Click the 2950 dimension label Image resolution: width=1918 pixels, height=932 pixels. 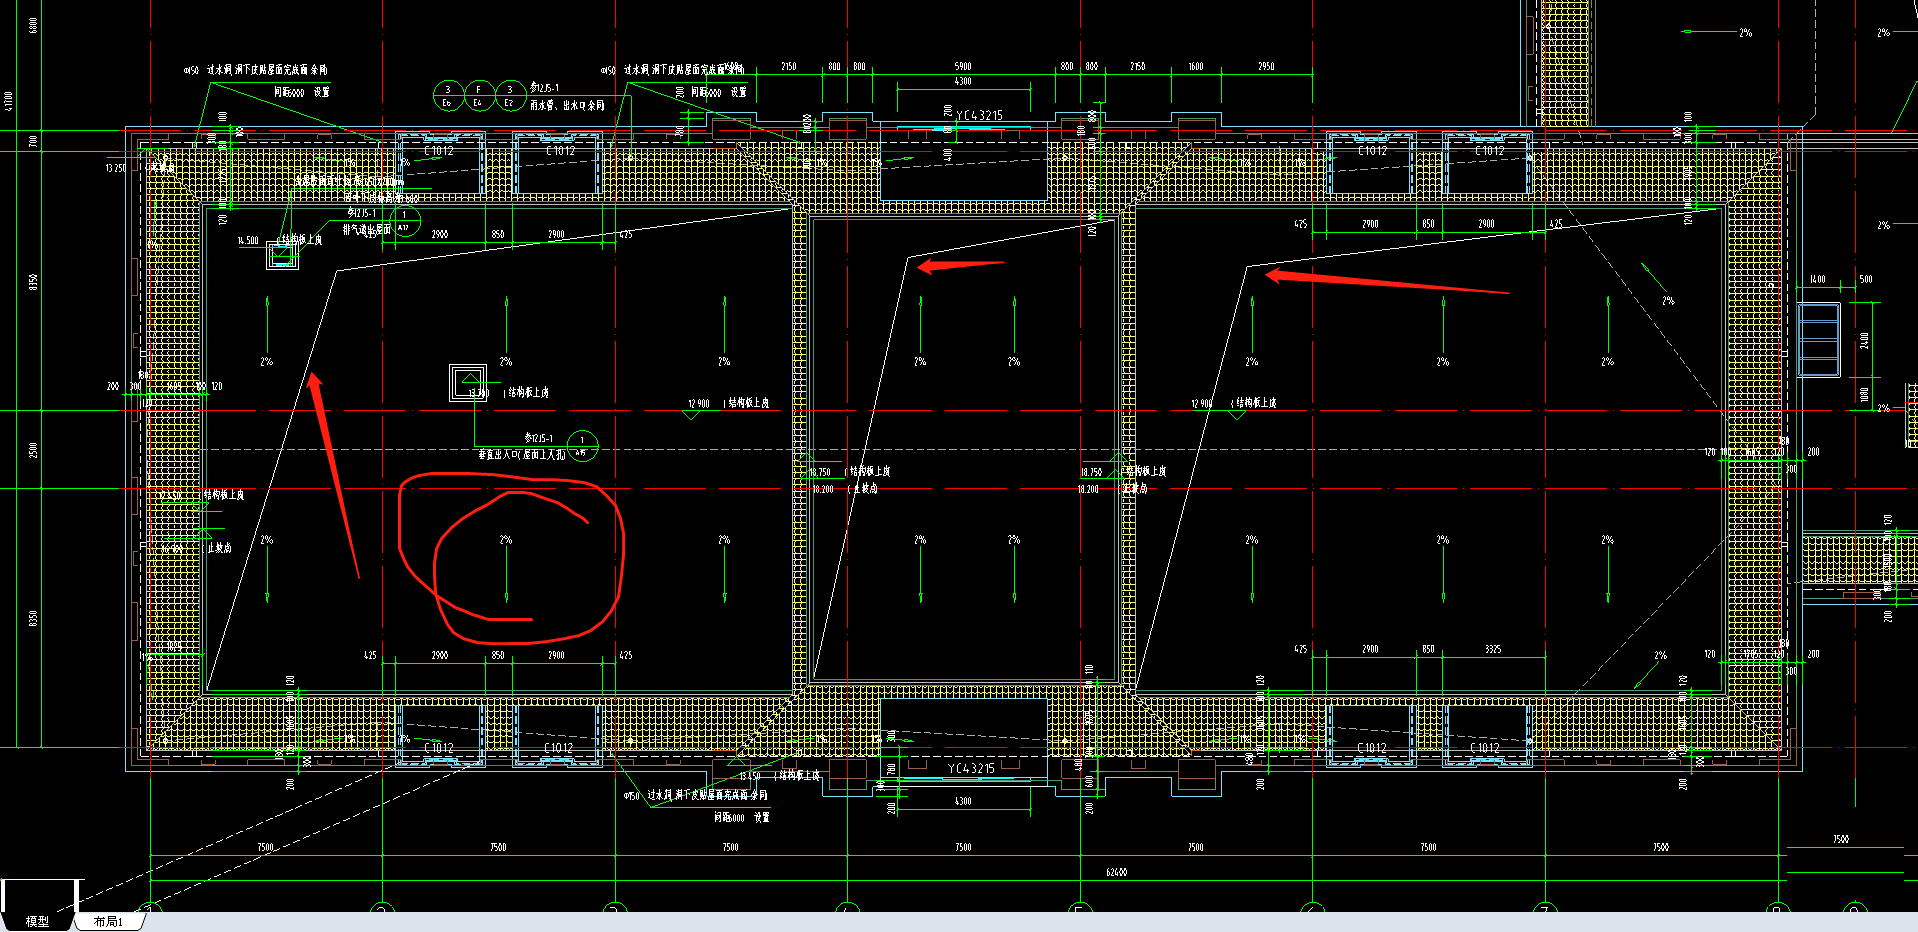1266,67
